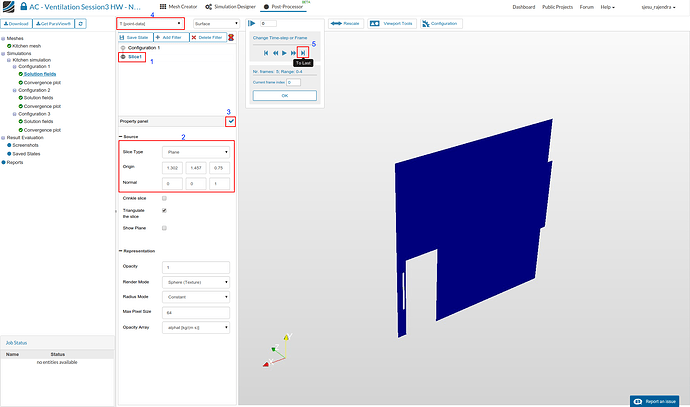
Task: Open the Simulation Designer tab
Action: pos(230,7)
